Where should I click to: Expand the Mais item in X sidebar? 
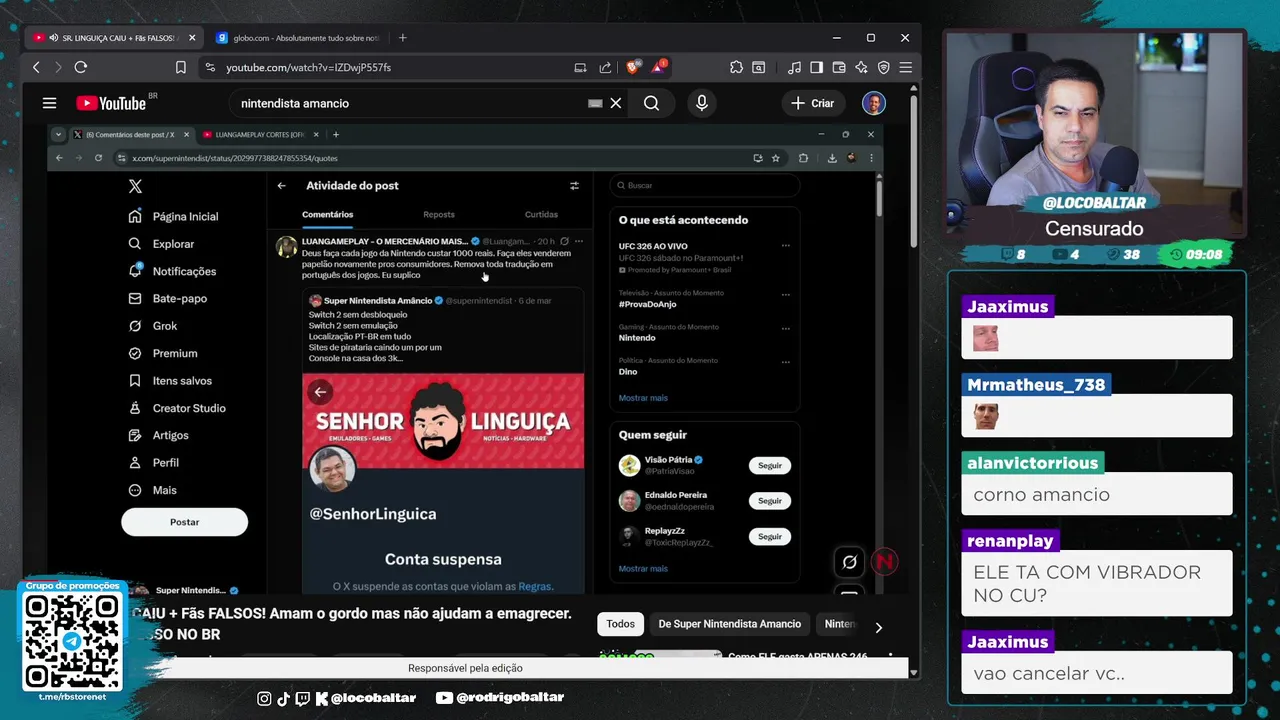pos(153,490)
